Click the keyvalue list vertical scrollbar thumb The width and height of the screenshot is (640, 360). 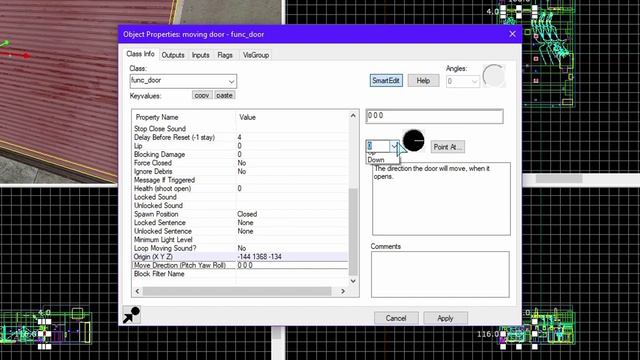[353, 231]
